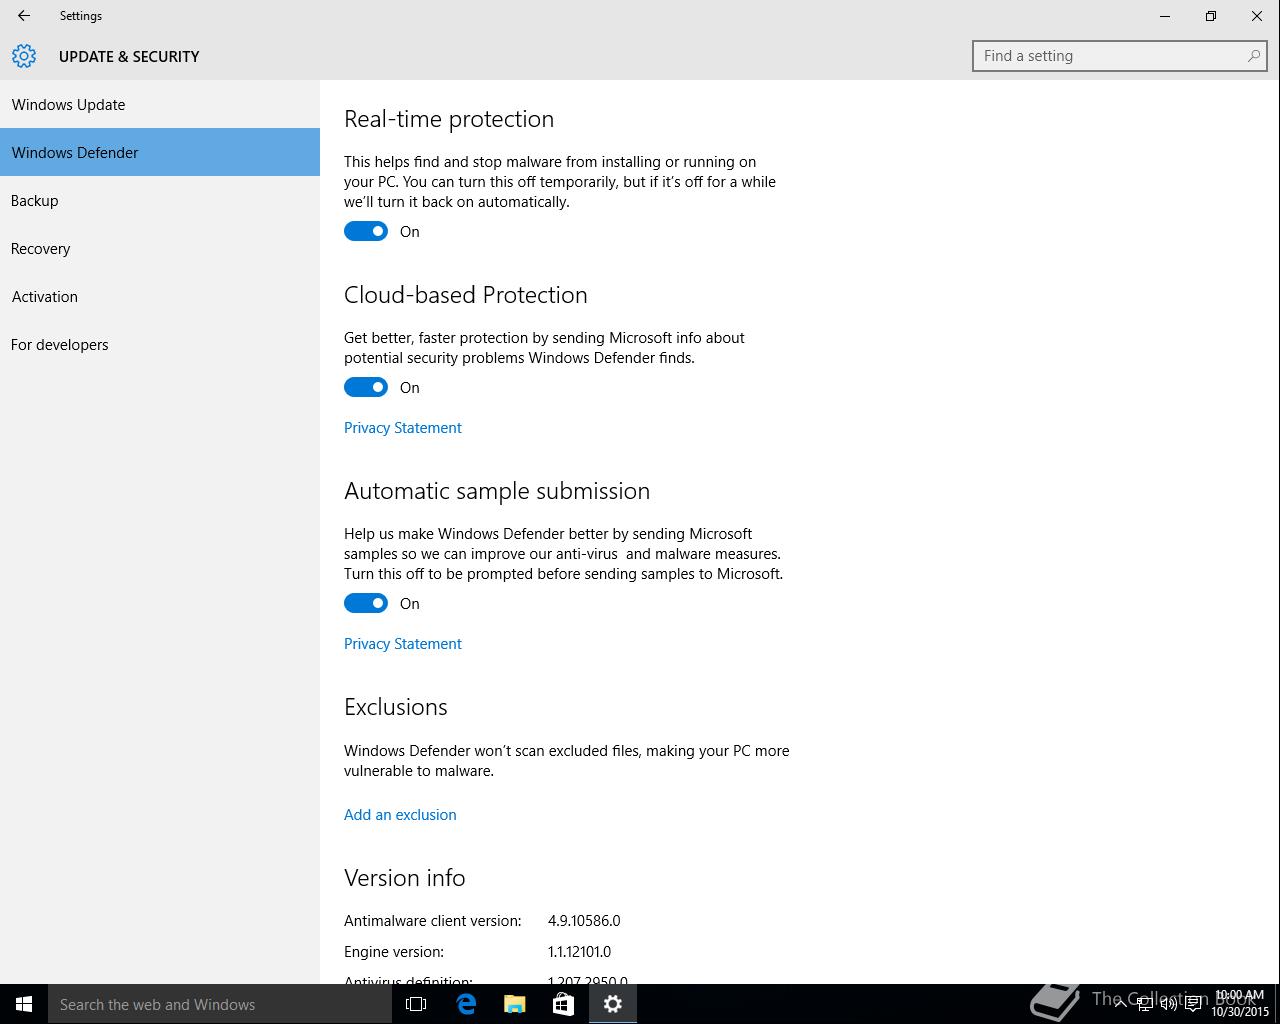Image resolution: width=1280 pixels, height=1024 pixels.
Task: Open the Backup section
Action: [x=160, y=200]
